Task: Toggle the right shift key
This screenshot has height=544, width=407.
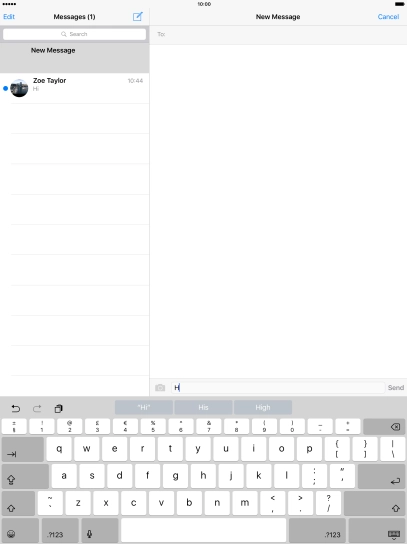Action: coord(375,503)
